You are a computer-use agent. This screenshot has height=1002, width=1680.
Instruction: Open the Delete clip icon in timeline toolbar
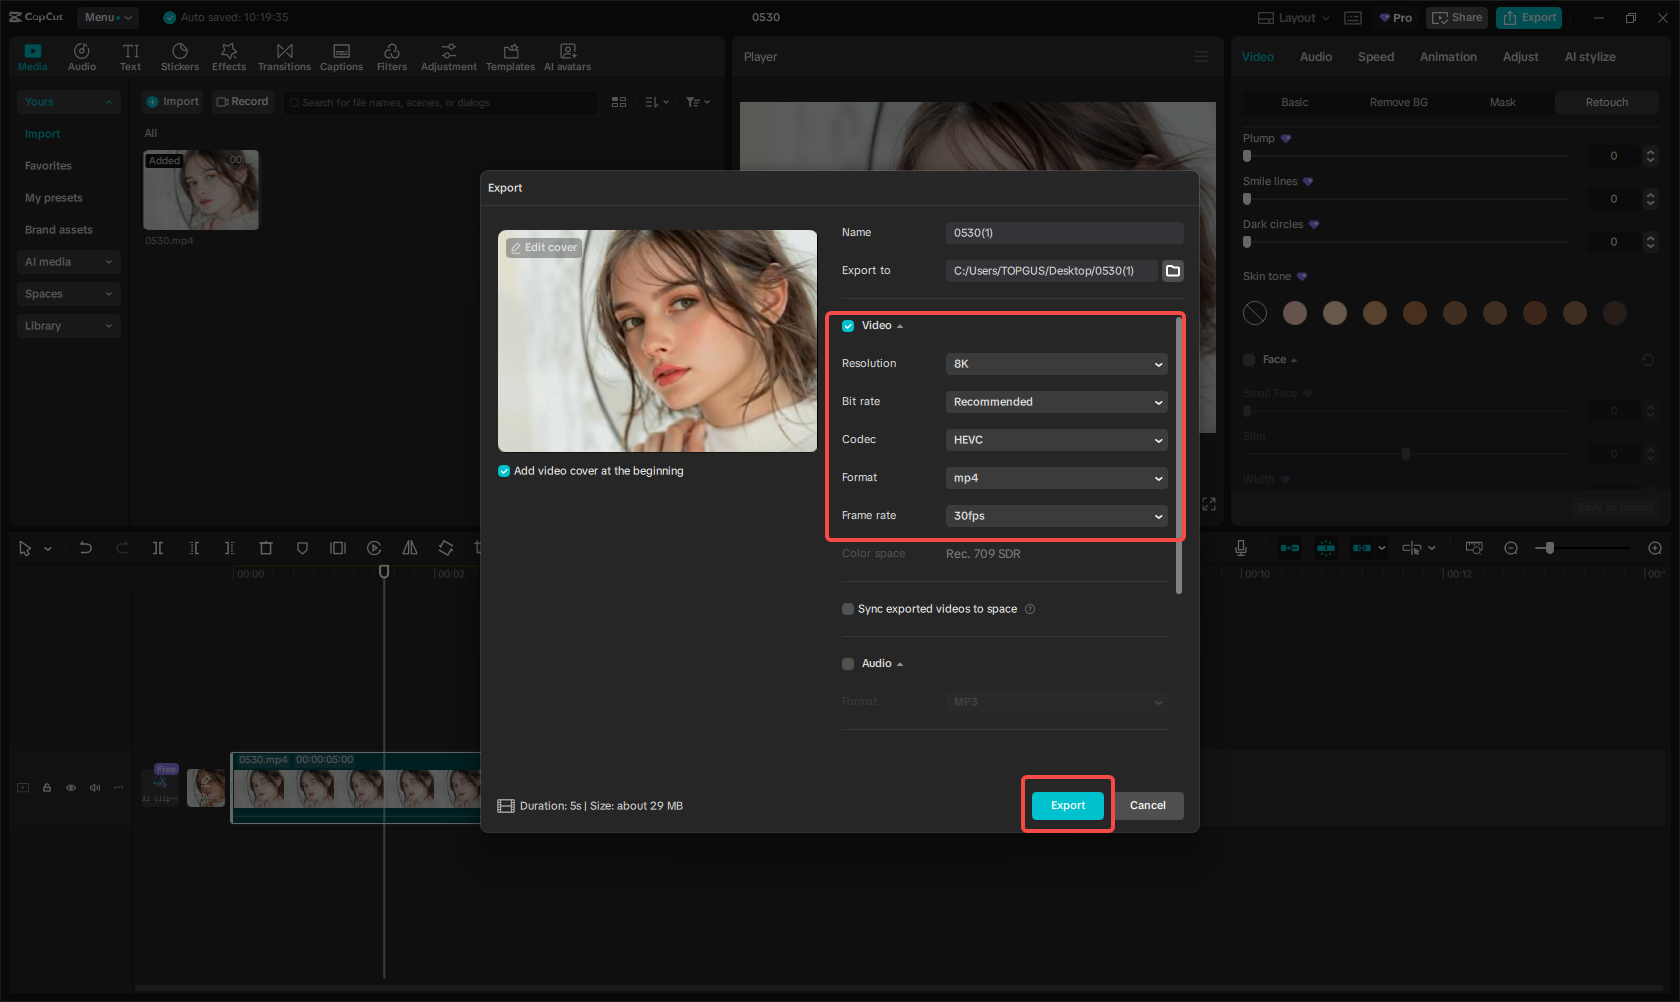[x=265, y=548]
